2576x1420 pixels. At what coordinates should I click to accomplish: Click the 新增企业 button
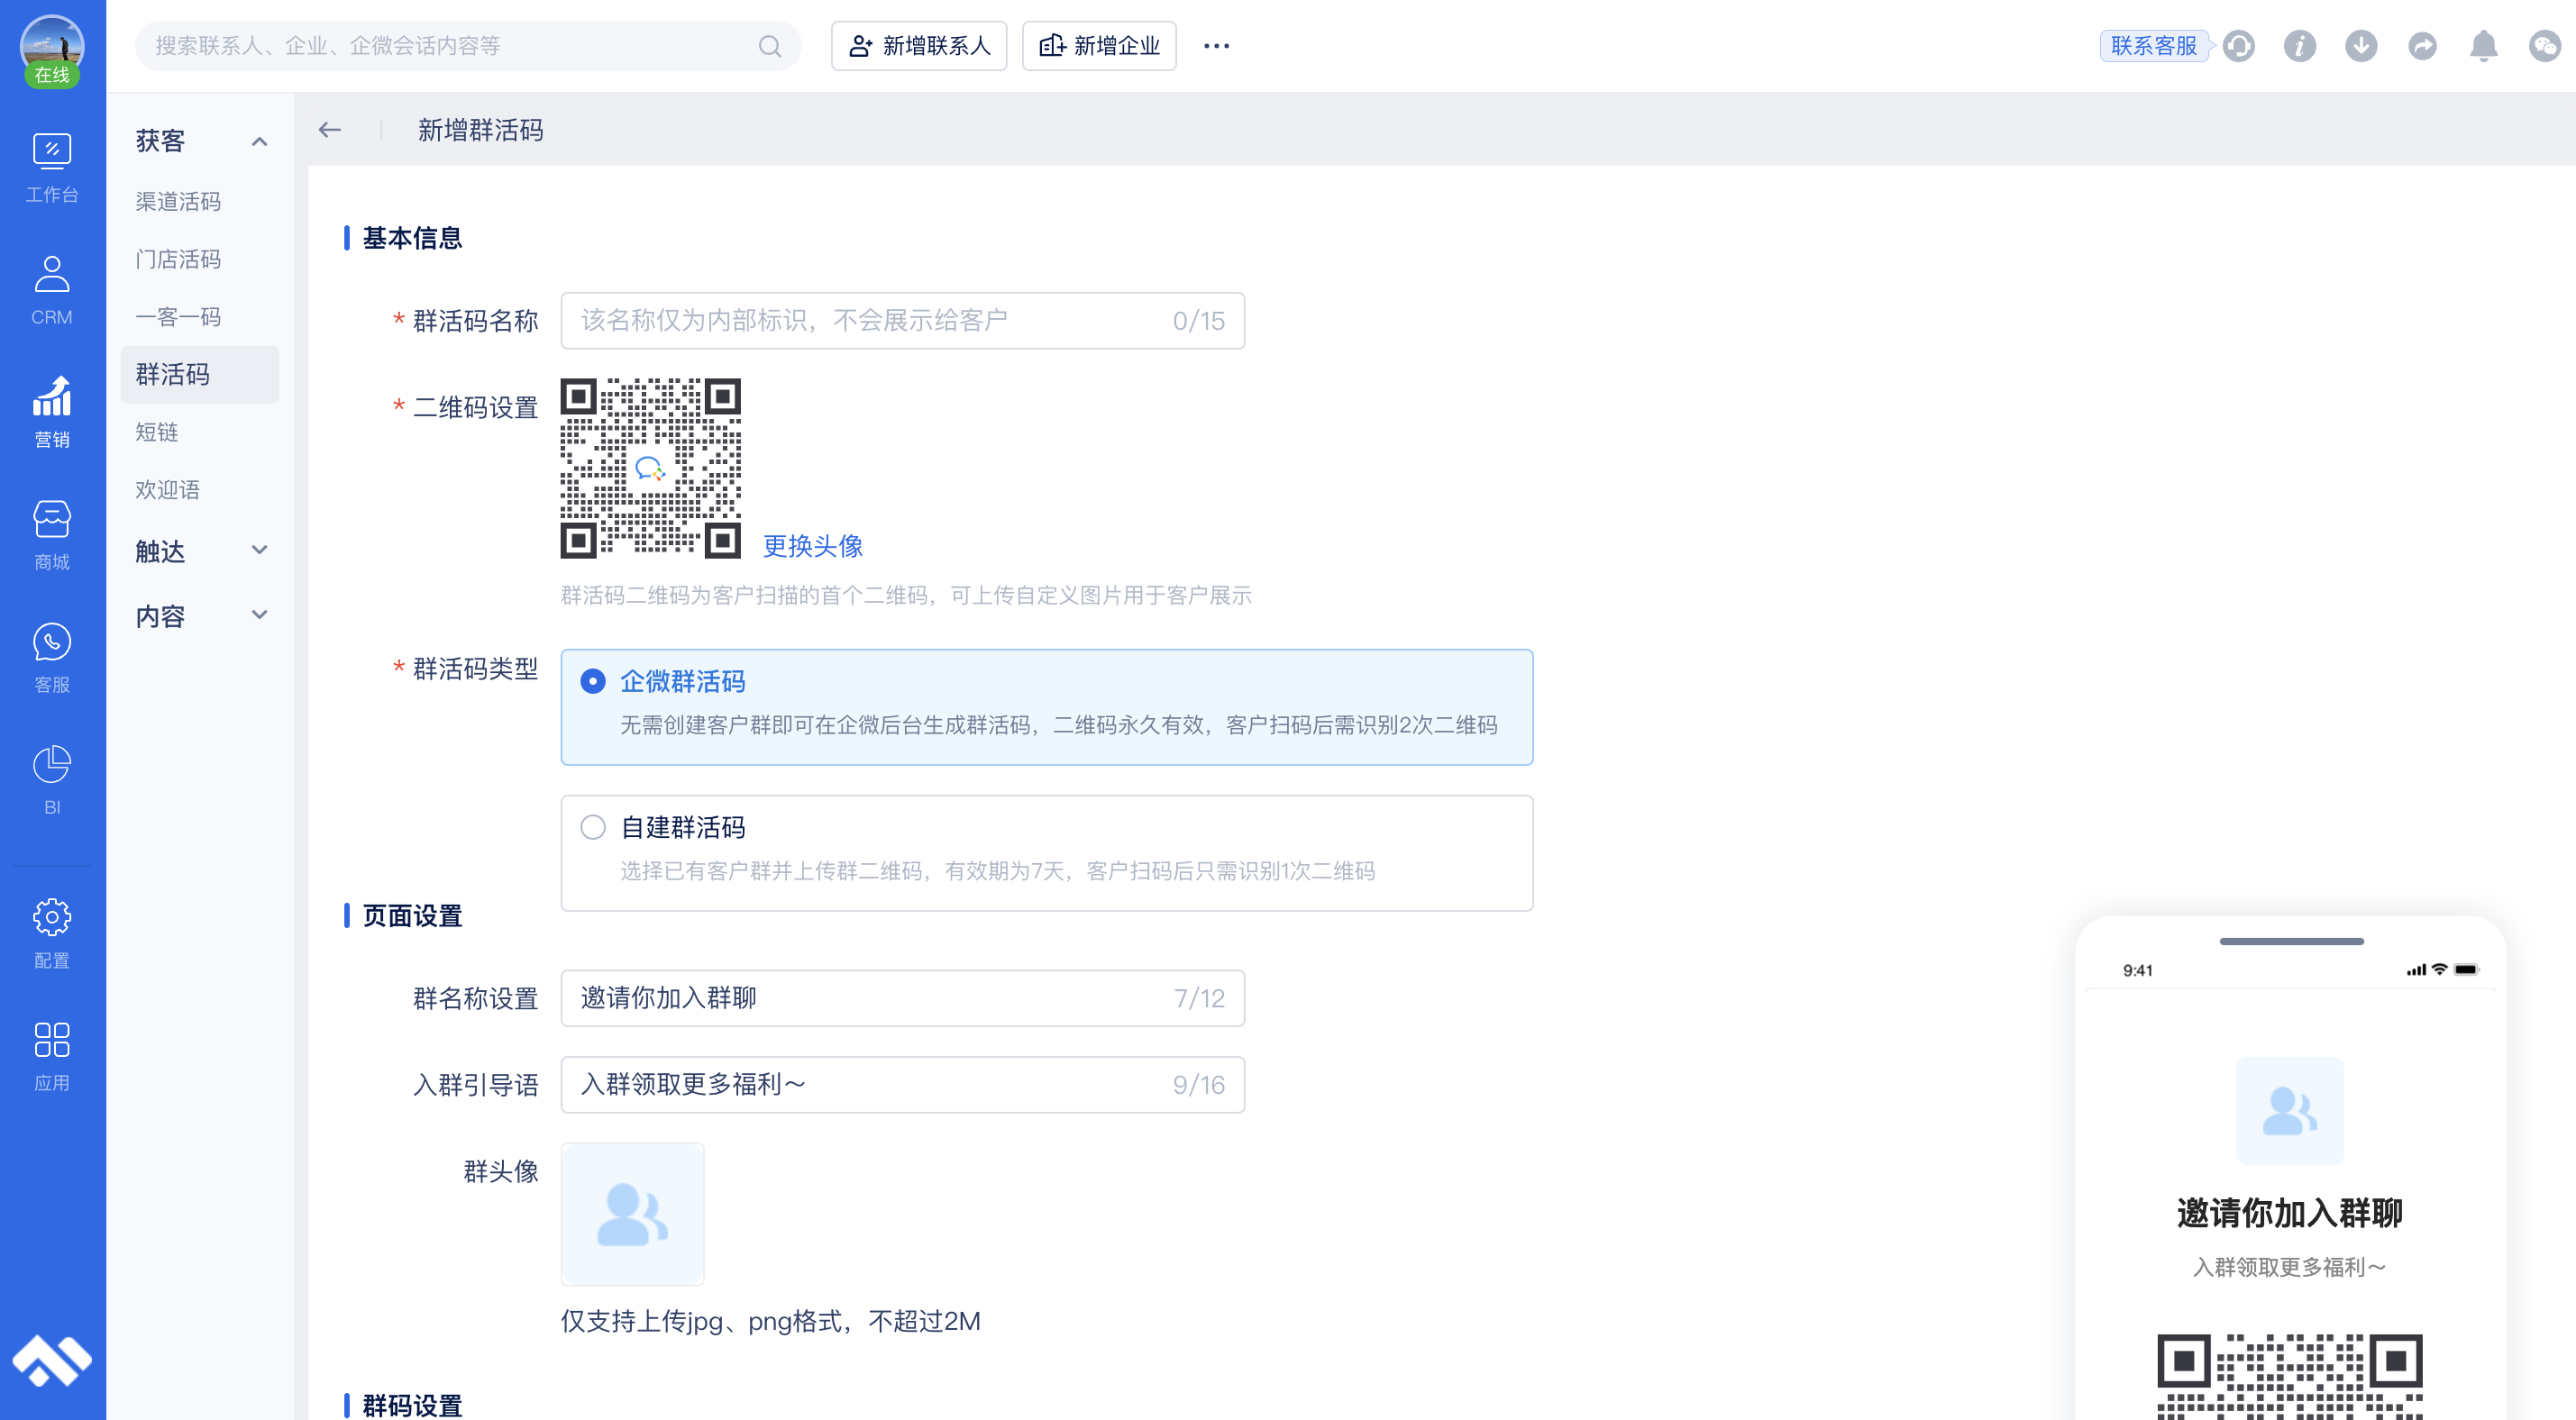tap(1099, 46)
